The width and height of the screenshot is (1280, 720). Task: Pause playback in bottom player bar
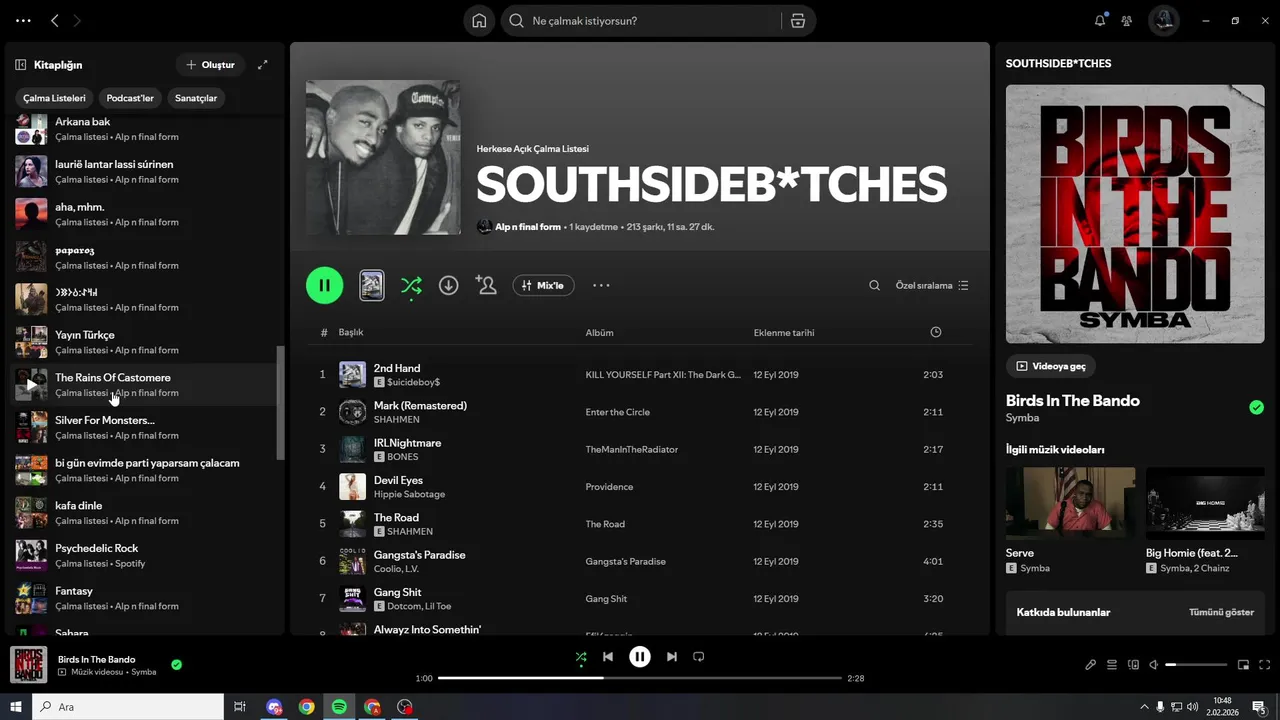[640, 657]
